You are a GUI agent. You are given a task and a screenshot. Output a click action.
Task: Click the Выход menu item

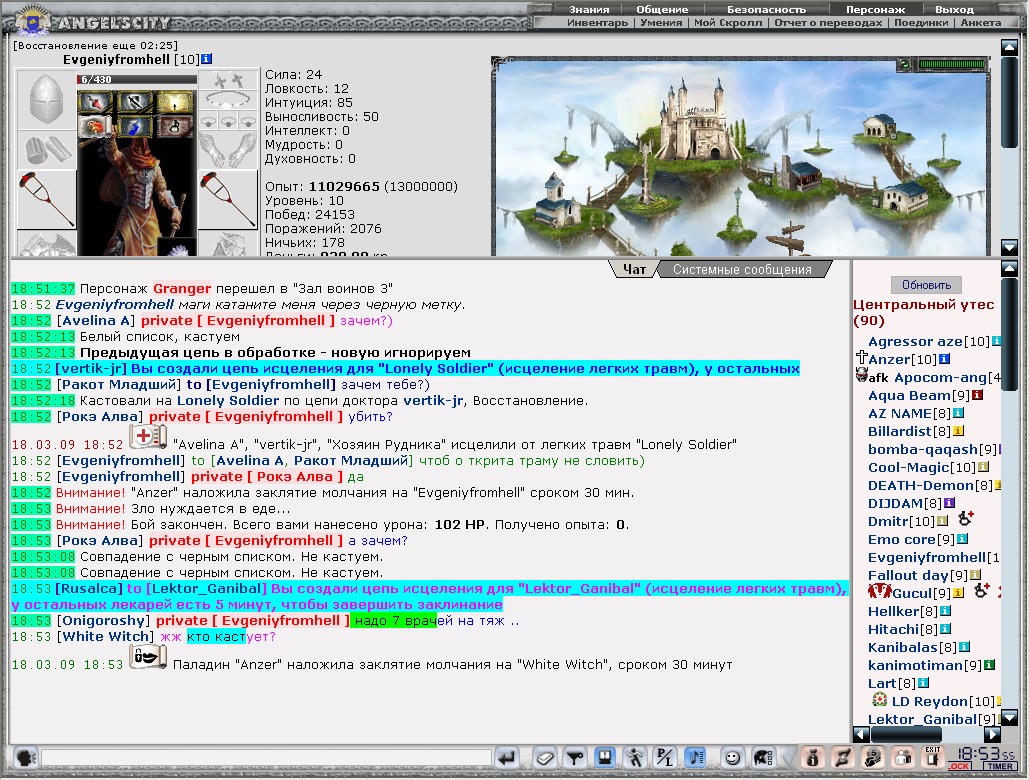coord(954,9)
